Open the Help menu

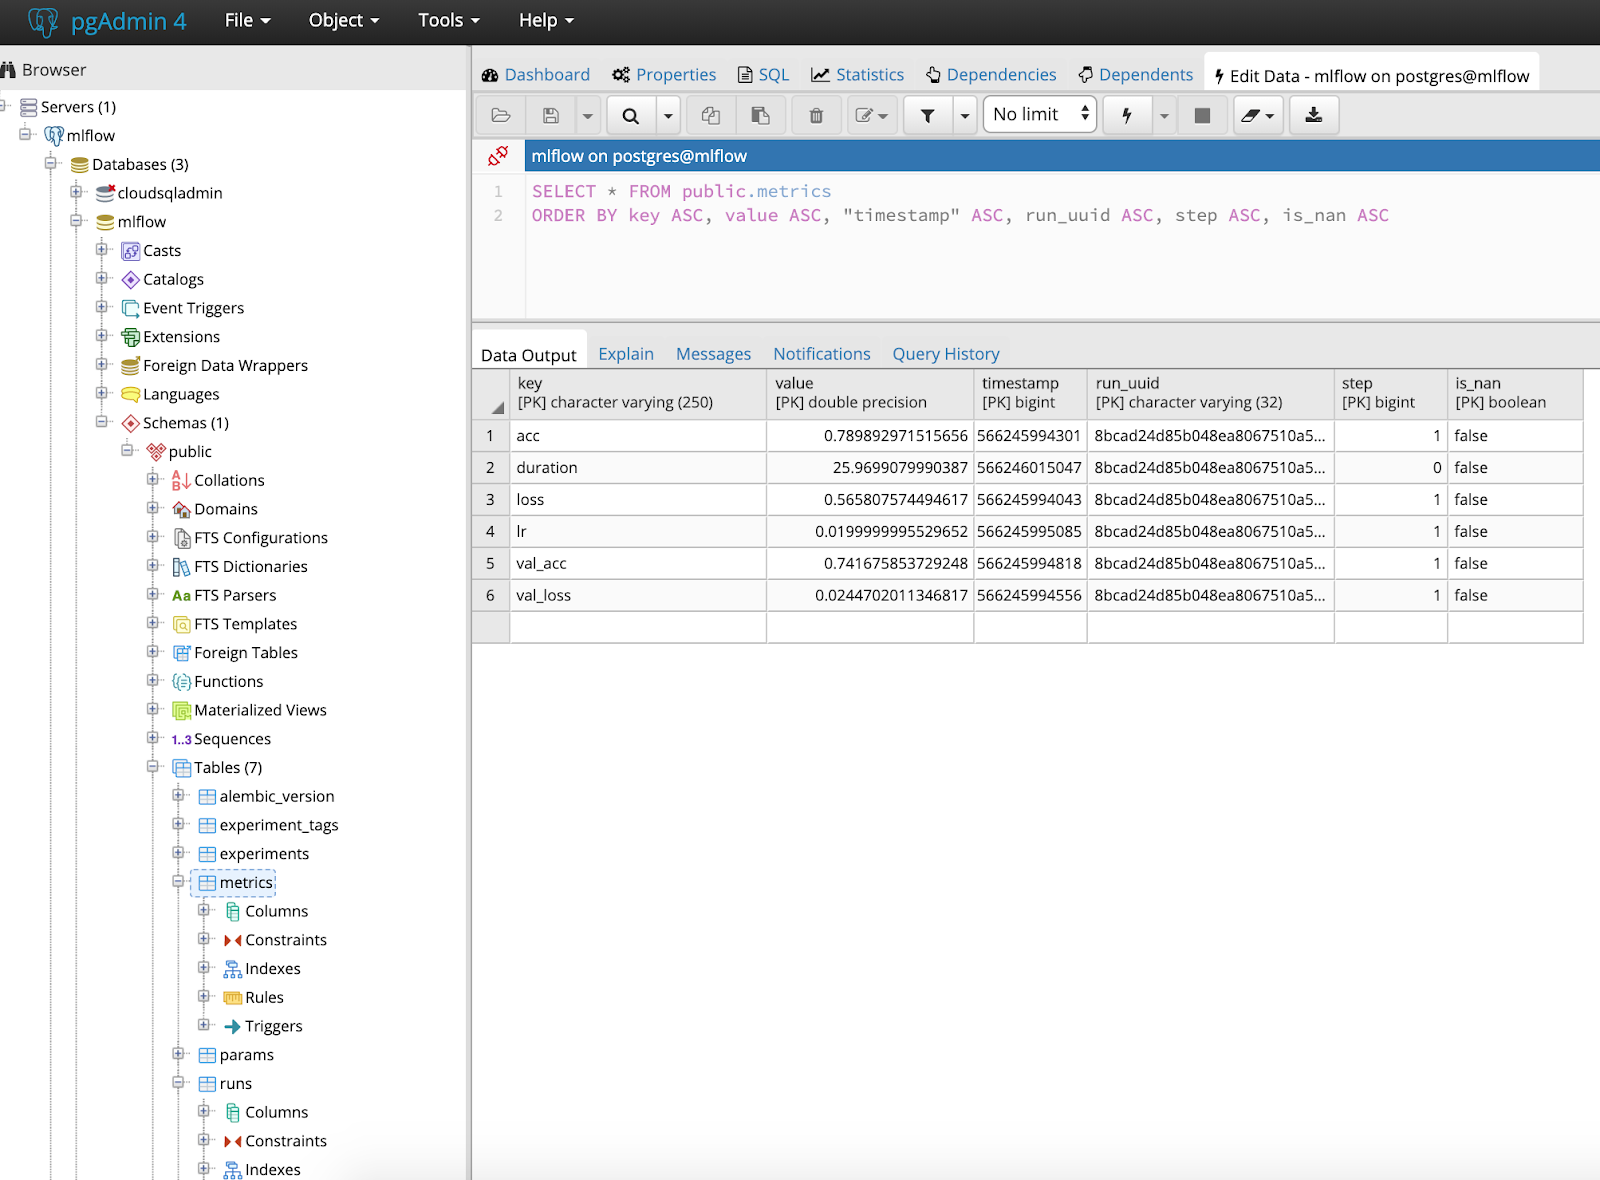546,21
